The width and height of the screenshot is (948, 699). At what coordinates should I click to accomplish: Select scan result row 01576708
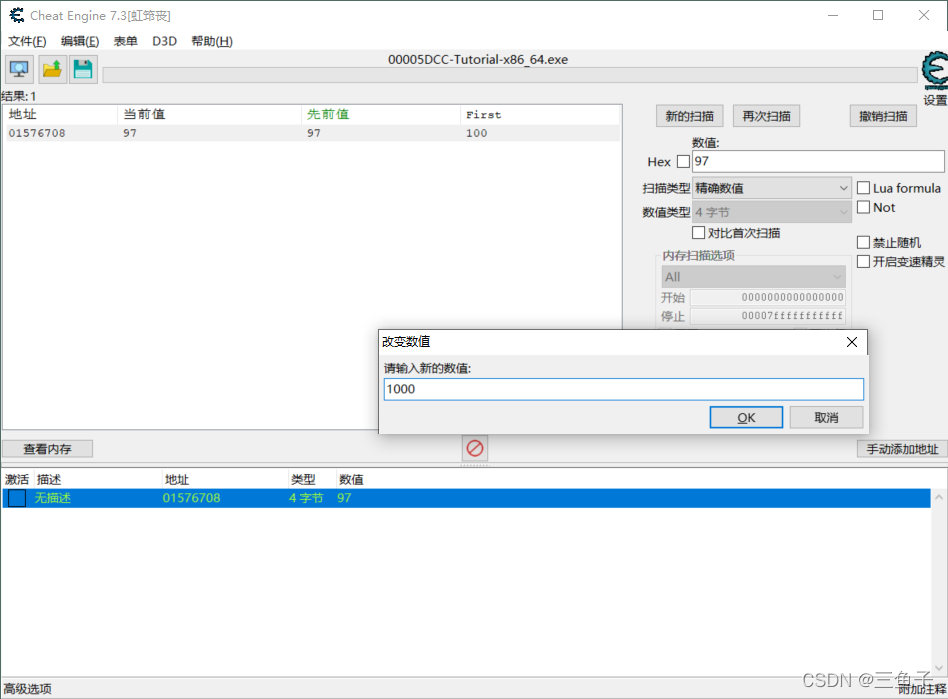click(312, 133)
